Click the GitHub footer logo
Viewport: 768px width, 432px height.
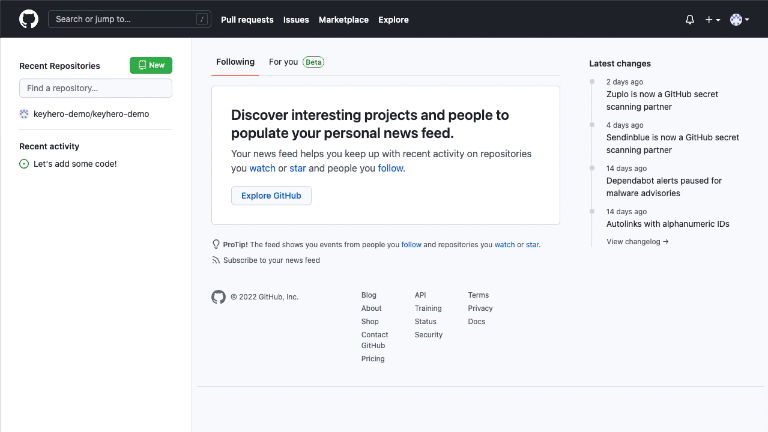point(218,297)
